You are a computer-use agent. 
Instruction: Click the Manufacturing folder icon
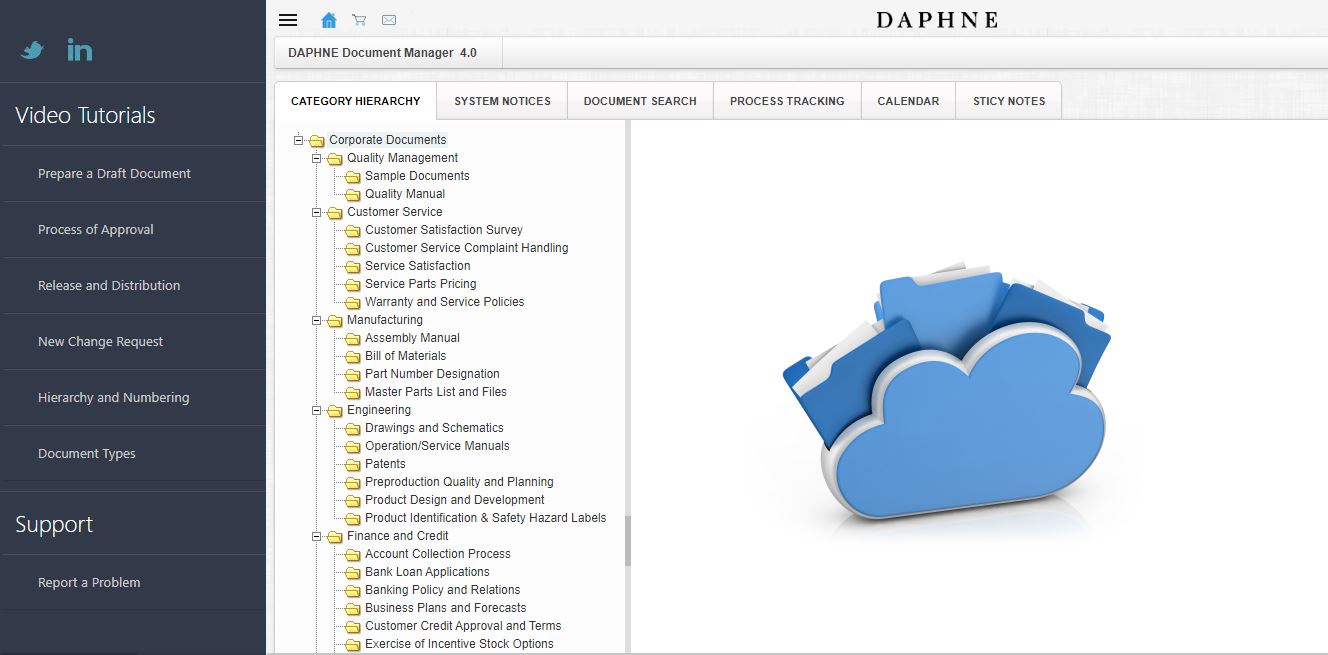[335, 321]
